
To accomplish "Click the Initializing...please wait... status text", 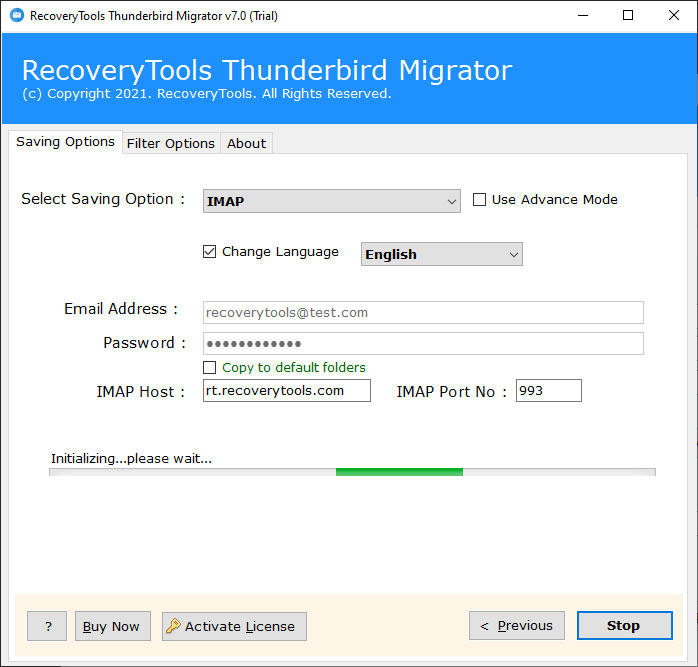I will [x=131, y=459].
